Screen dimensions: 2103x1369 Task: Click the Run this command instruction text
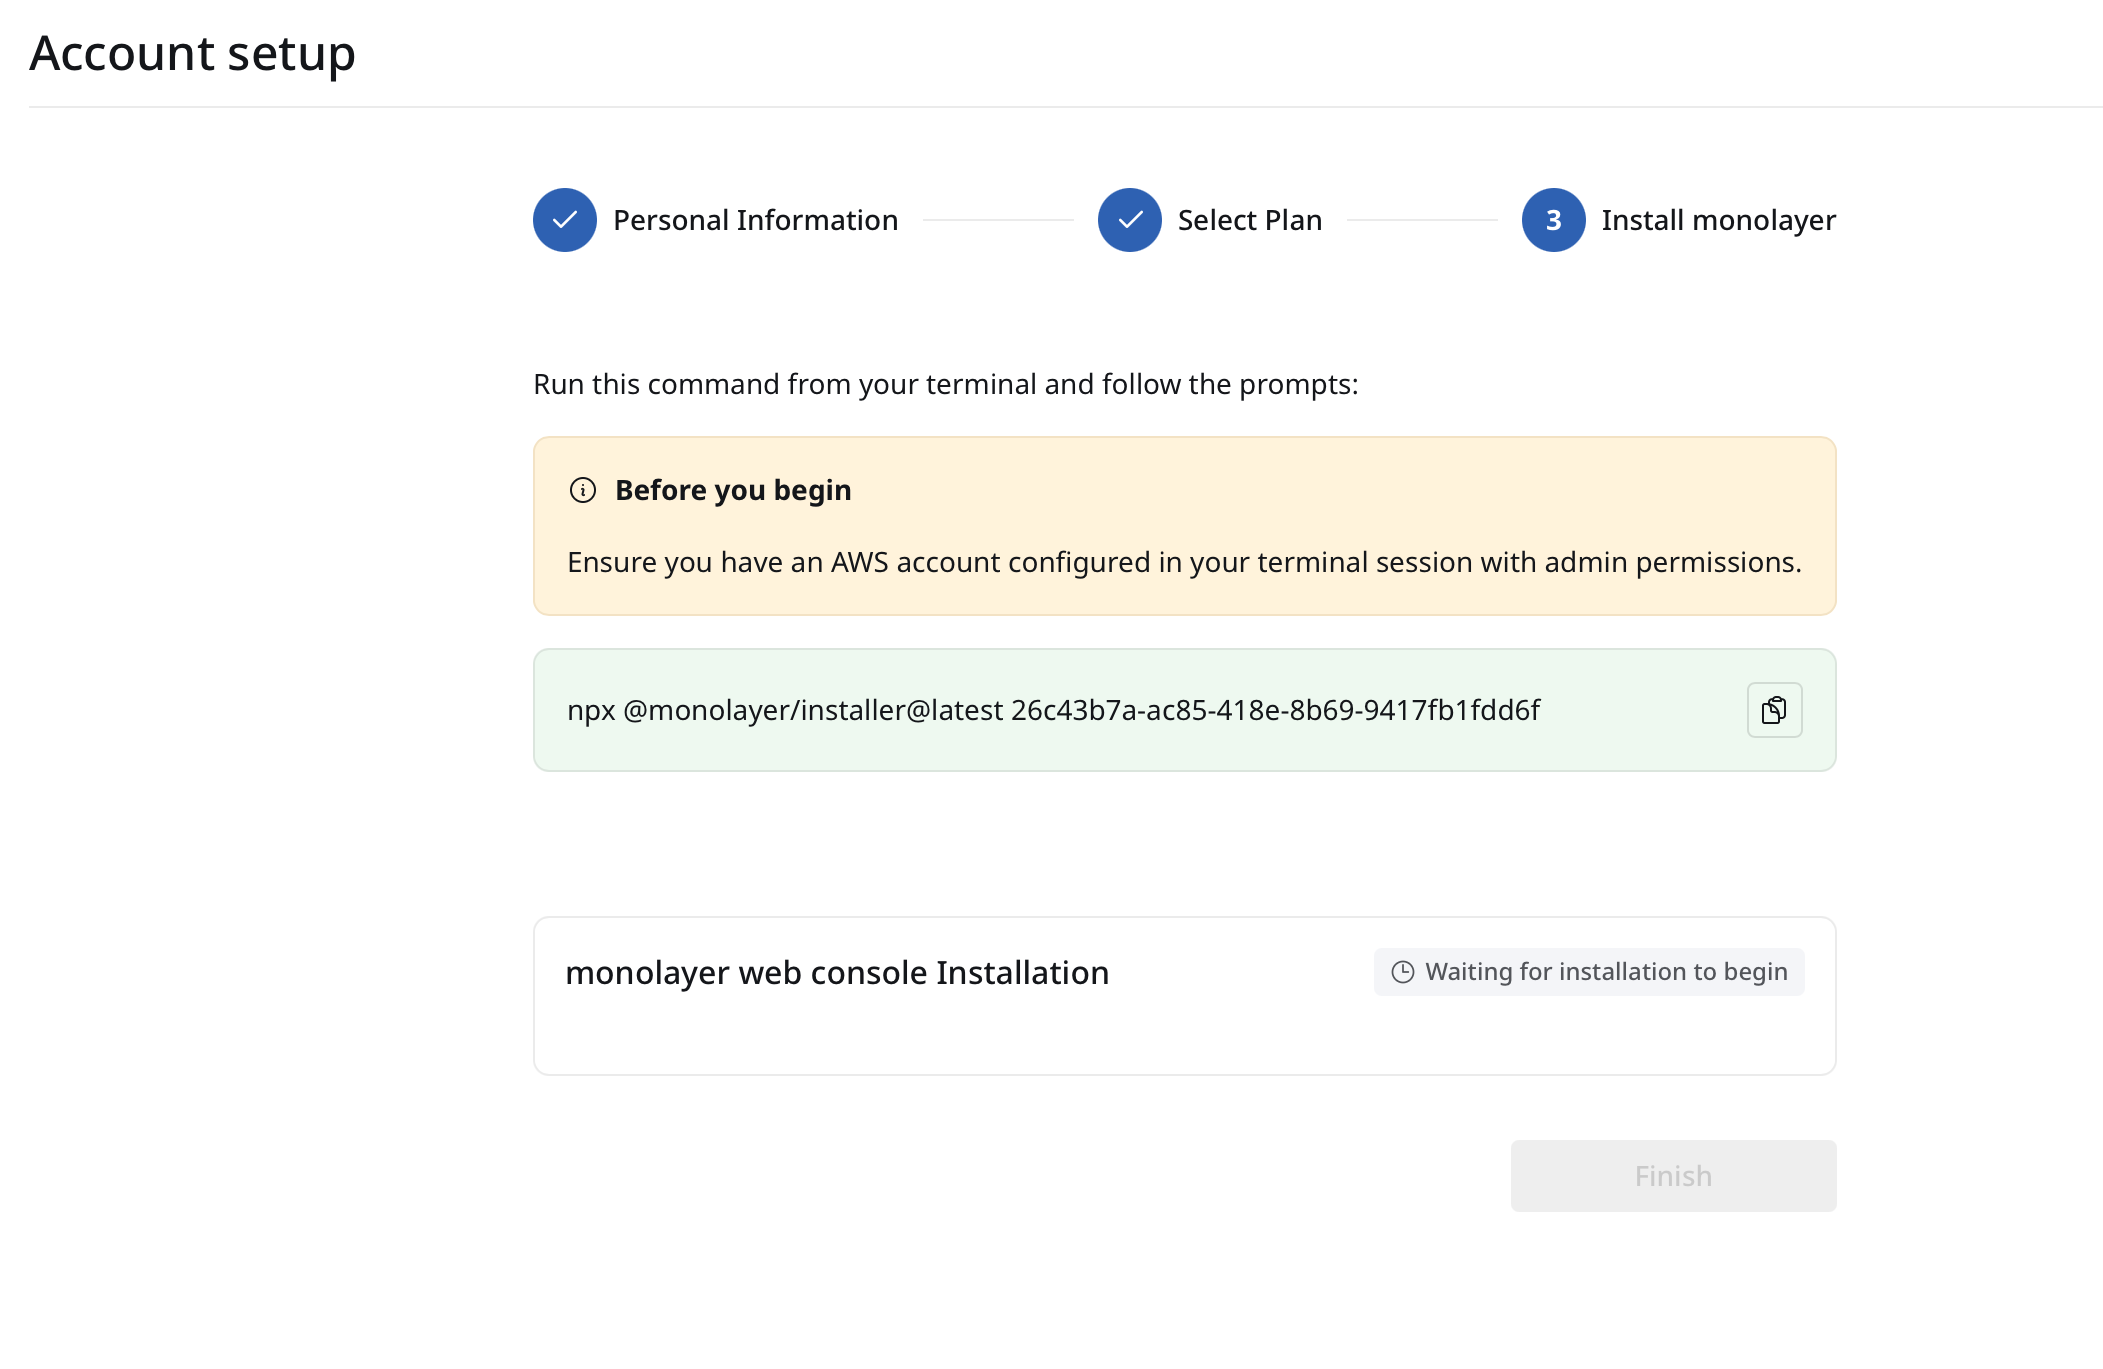945,384
